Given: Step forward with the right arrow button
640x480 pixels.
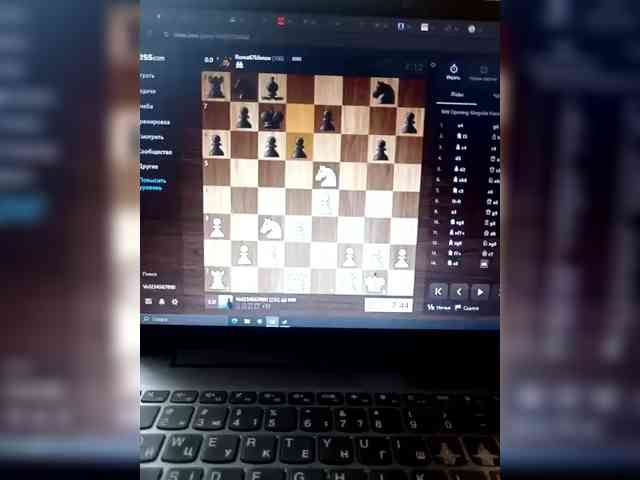Looking at the screenshot, I should (x=480, y=292).
